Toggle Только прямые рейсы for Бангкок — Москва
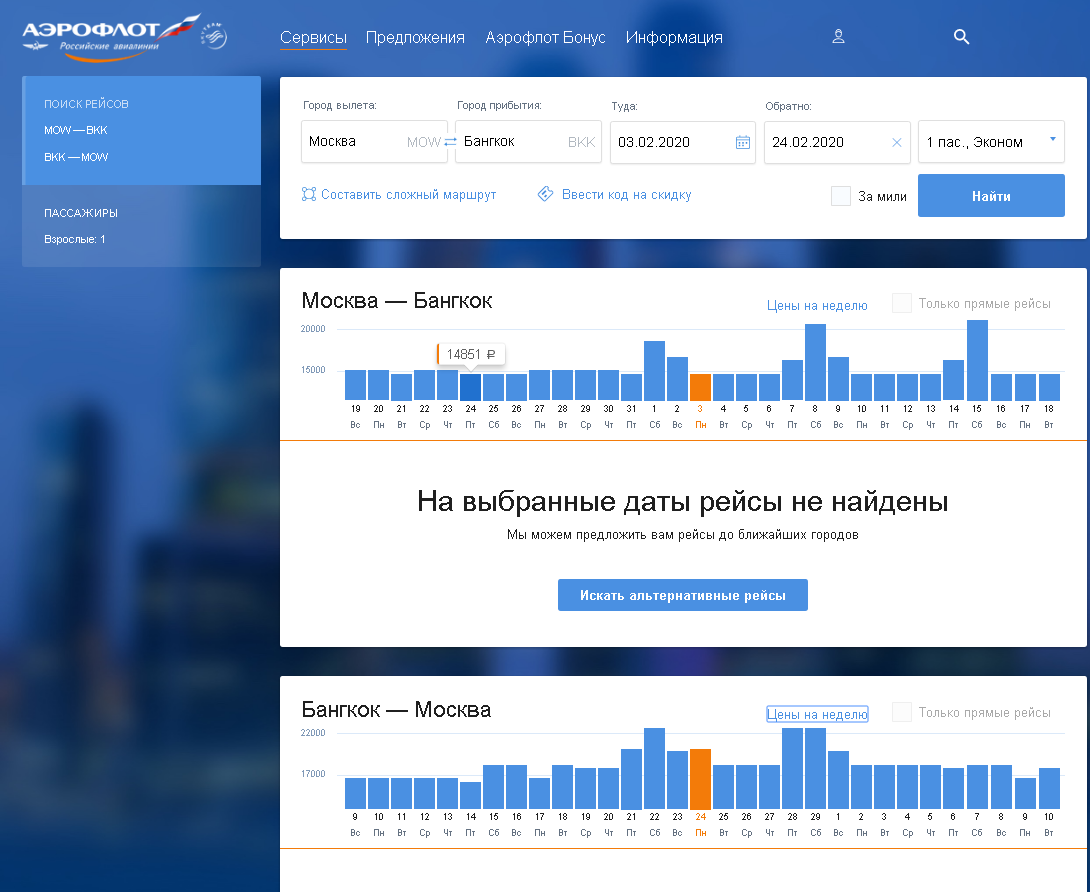1090x892 pixels. coord(902,712)
